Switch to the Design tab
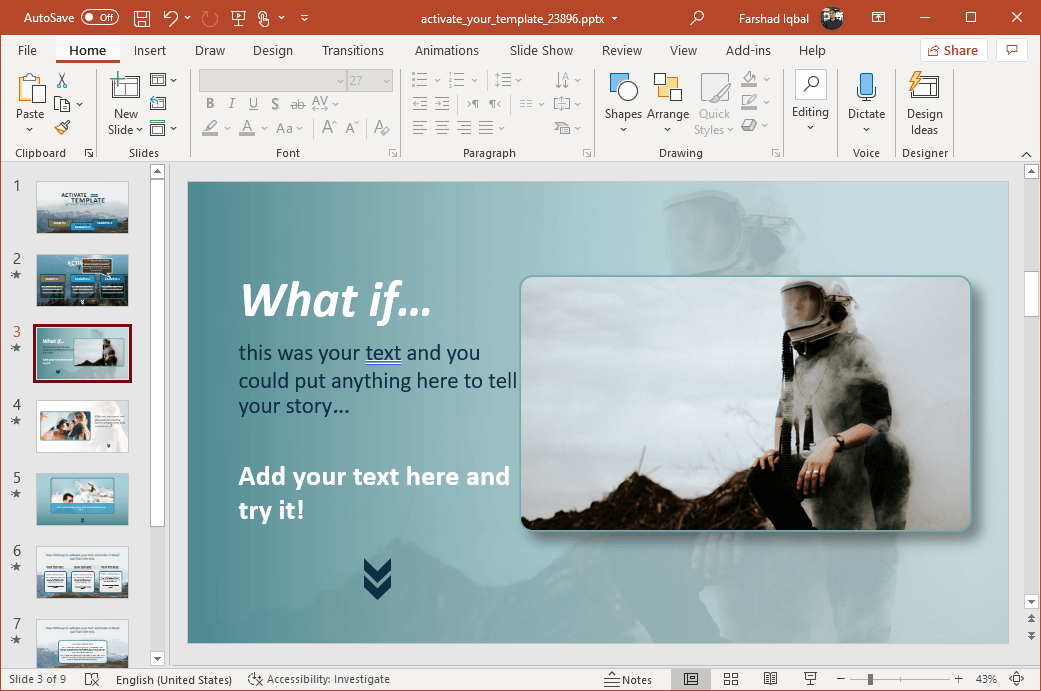The image size is (1041, 691). point(272,50)
